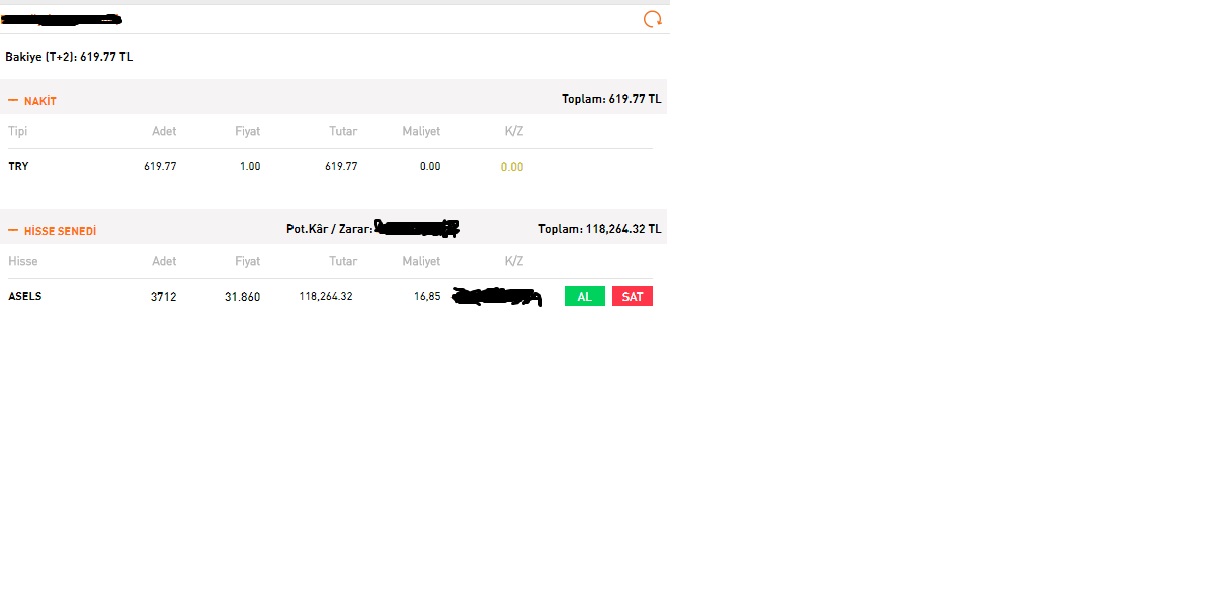Click the Maliyet header in stock table
1224x605 pixels.
421,261
